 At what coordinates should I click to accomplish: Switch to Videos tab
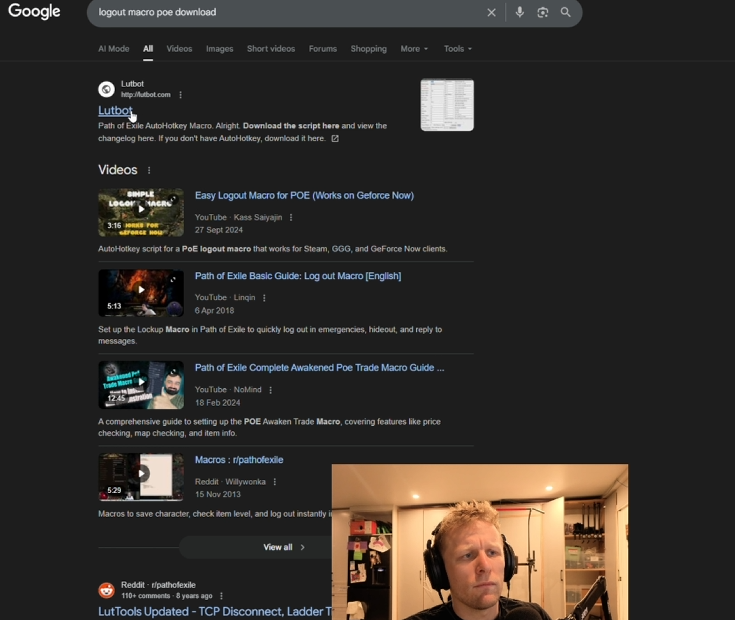[x=179, y=49]
